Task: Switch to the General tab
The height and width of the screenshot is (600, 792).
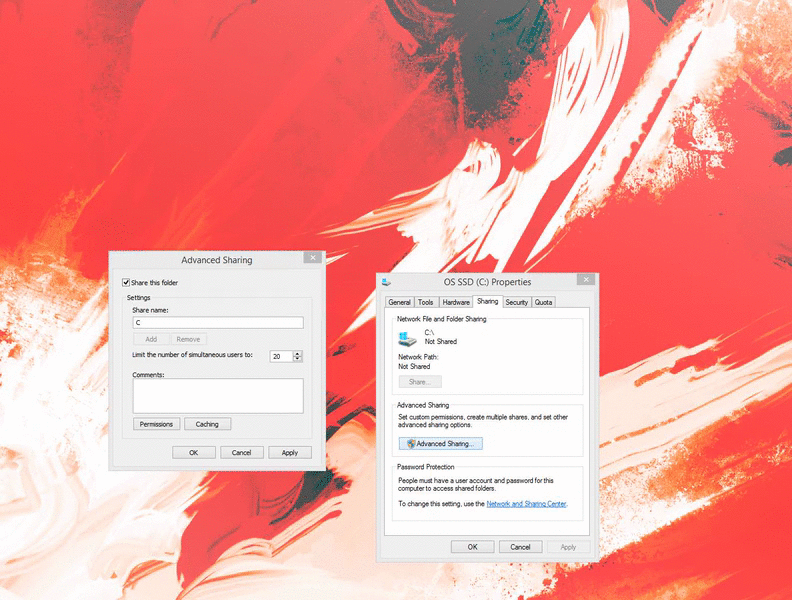Action: coord(399,302)
